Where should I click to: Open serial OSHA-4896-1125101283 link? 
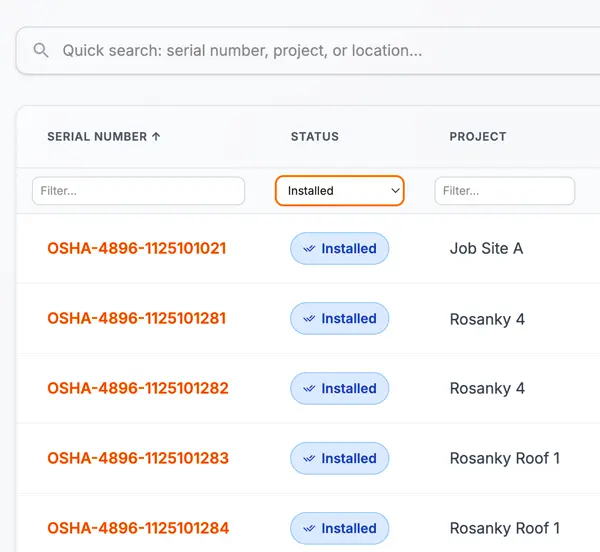pos(138,458)
